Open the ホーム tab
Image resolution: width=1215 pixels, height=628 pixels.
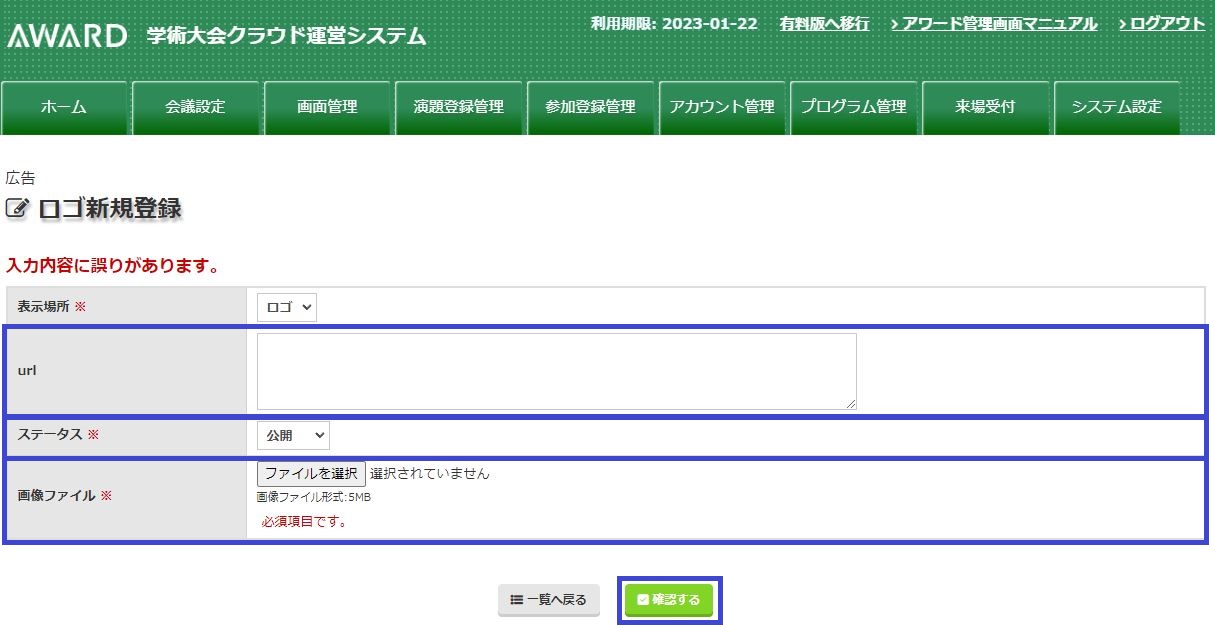click(64, 107)
